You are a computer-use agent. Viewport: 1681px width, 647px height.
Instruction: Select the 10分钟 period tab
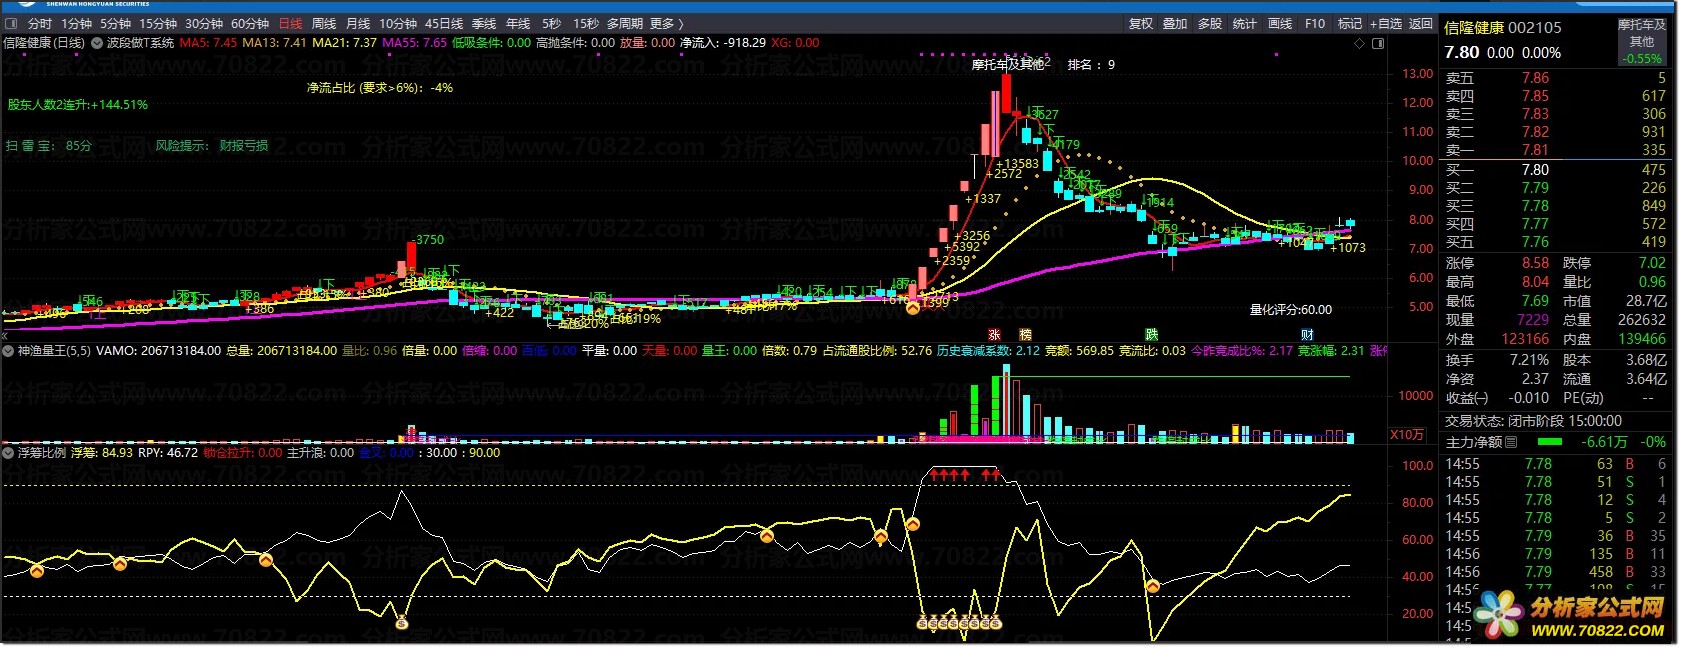point(398,24)
